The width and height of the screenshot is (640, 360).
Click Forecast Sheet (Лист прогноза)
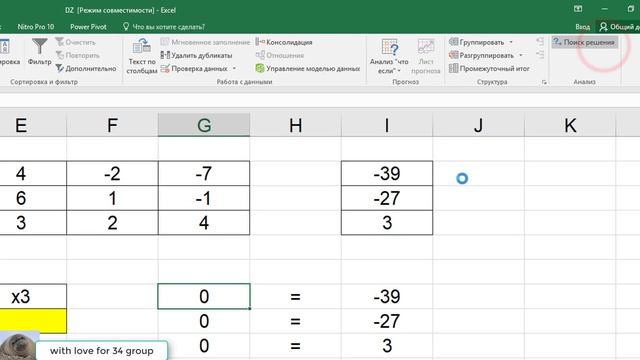426,56
